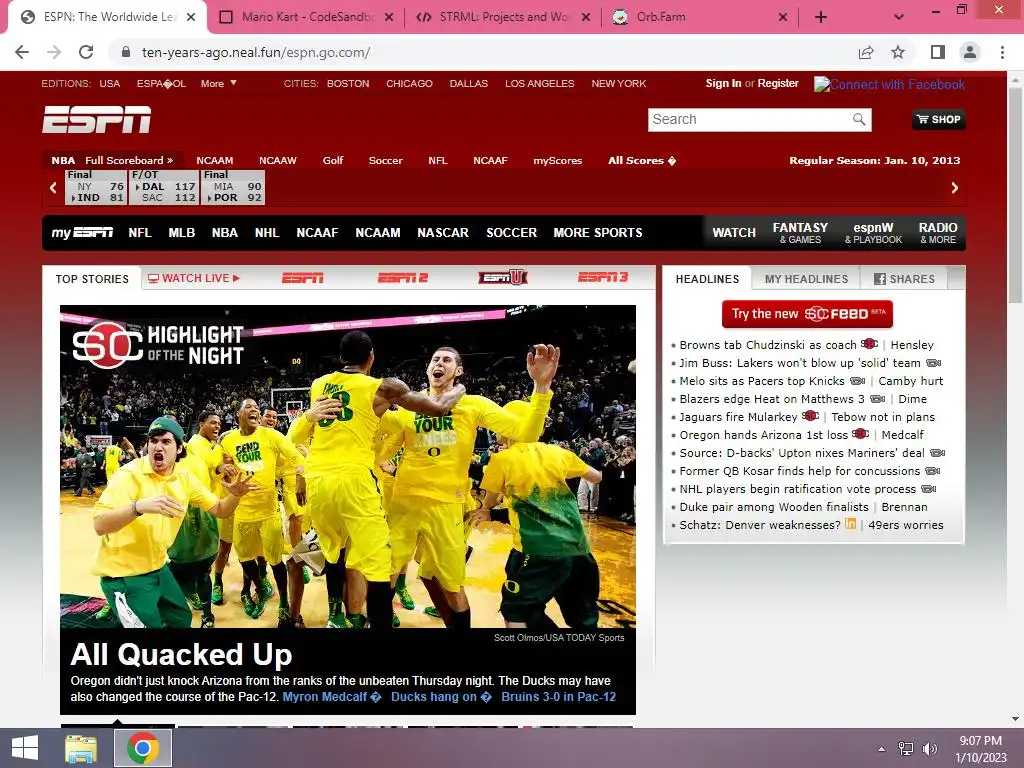
Task: Switch to the Orb.Farm tab
Action: pos(699,17)
